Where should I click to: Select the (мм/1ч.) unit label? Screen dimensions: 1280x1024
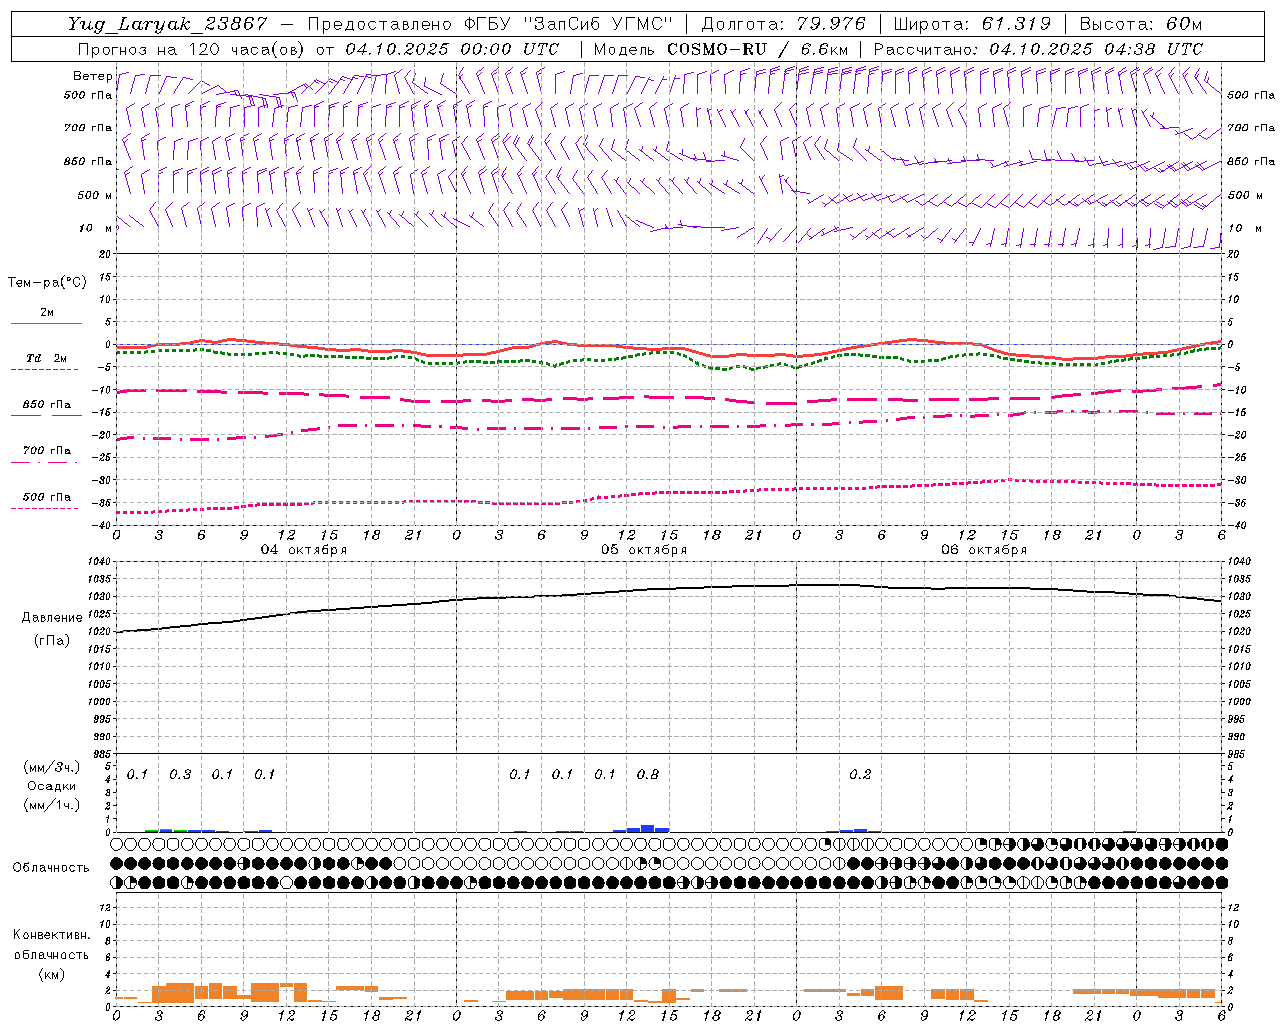[52, 805]
